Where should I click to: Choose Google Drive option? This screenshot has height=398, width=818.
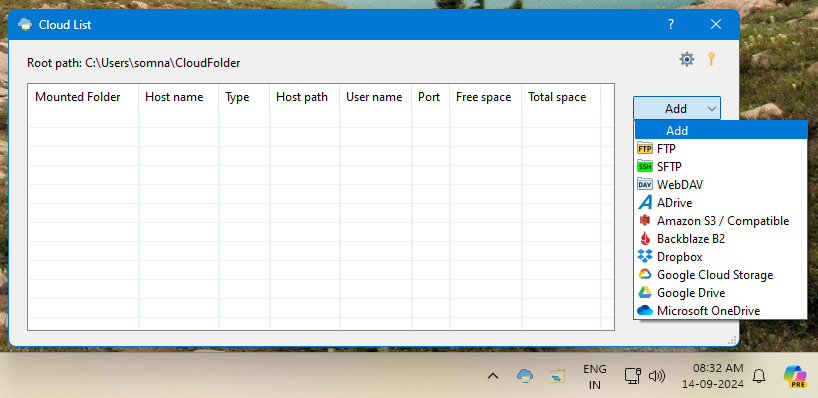coord(720,293)
